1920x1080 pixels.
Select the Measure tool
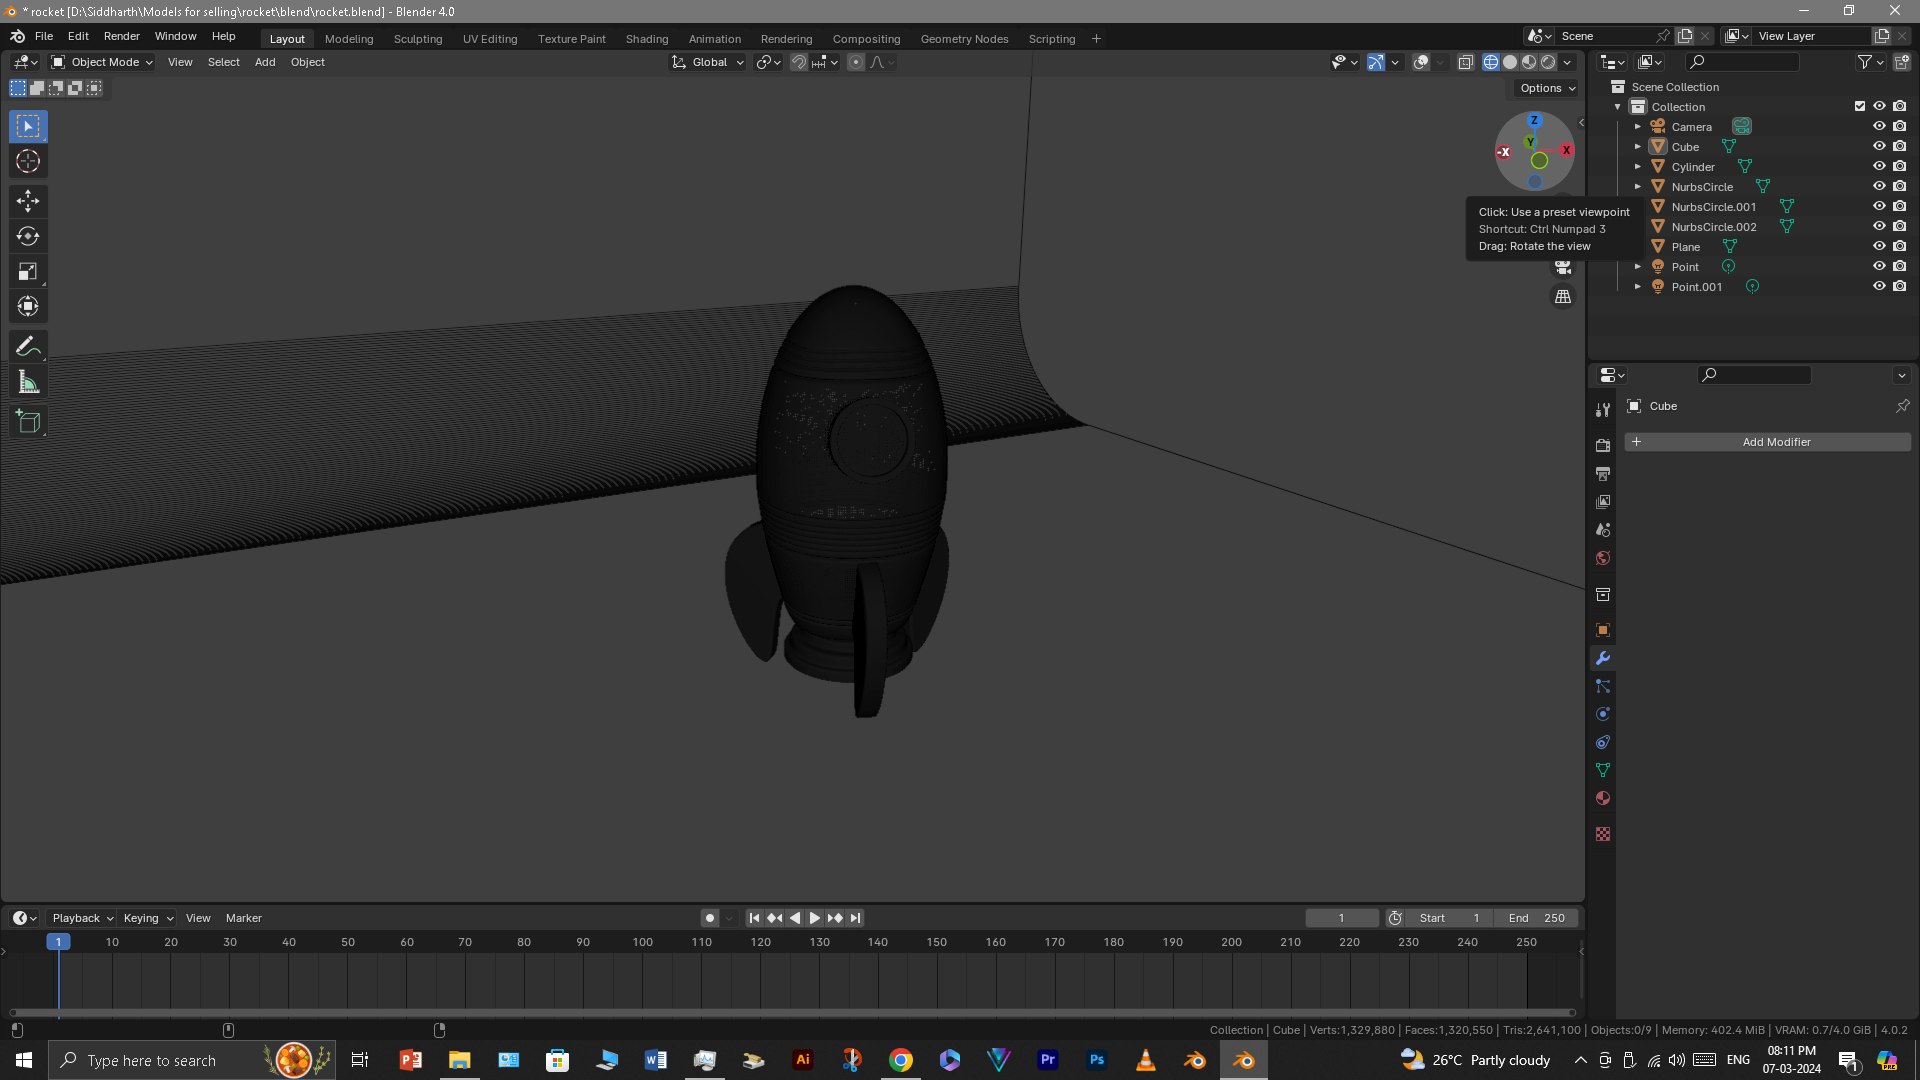[28, 382]
